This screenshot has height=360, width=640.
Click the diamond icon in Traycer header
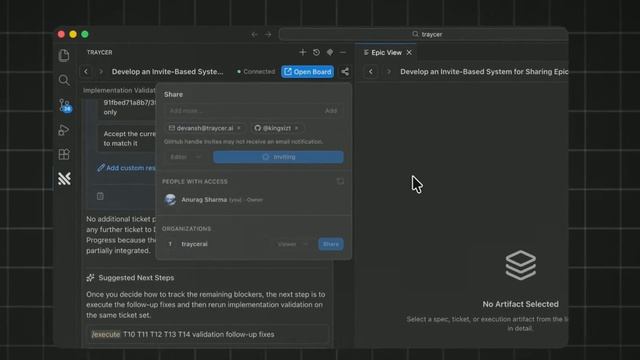point(330,52)
